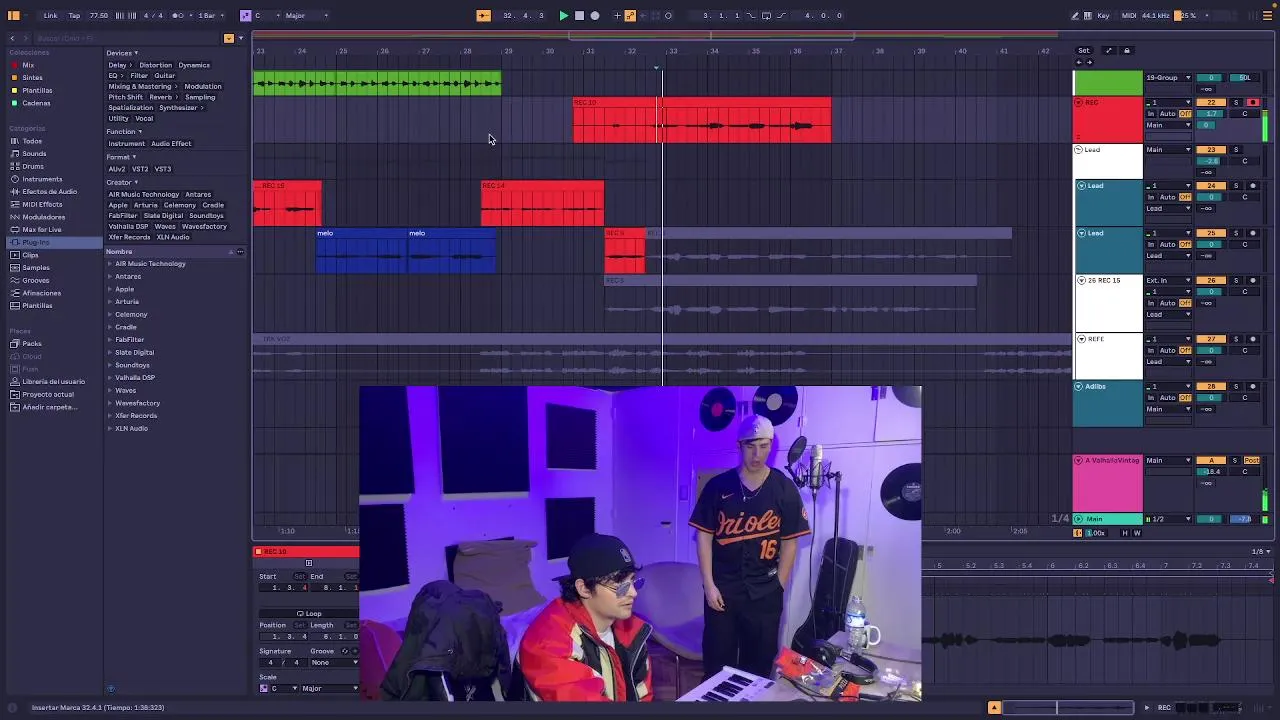Click the Link button
The height and width of the screenshot is (720, 1280).
(x=50, y=15)
